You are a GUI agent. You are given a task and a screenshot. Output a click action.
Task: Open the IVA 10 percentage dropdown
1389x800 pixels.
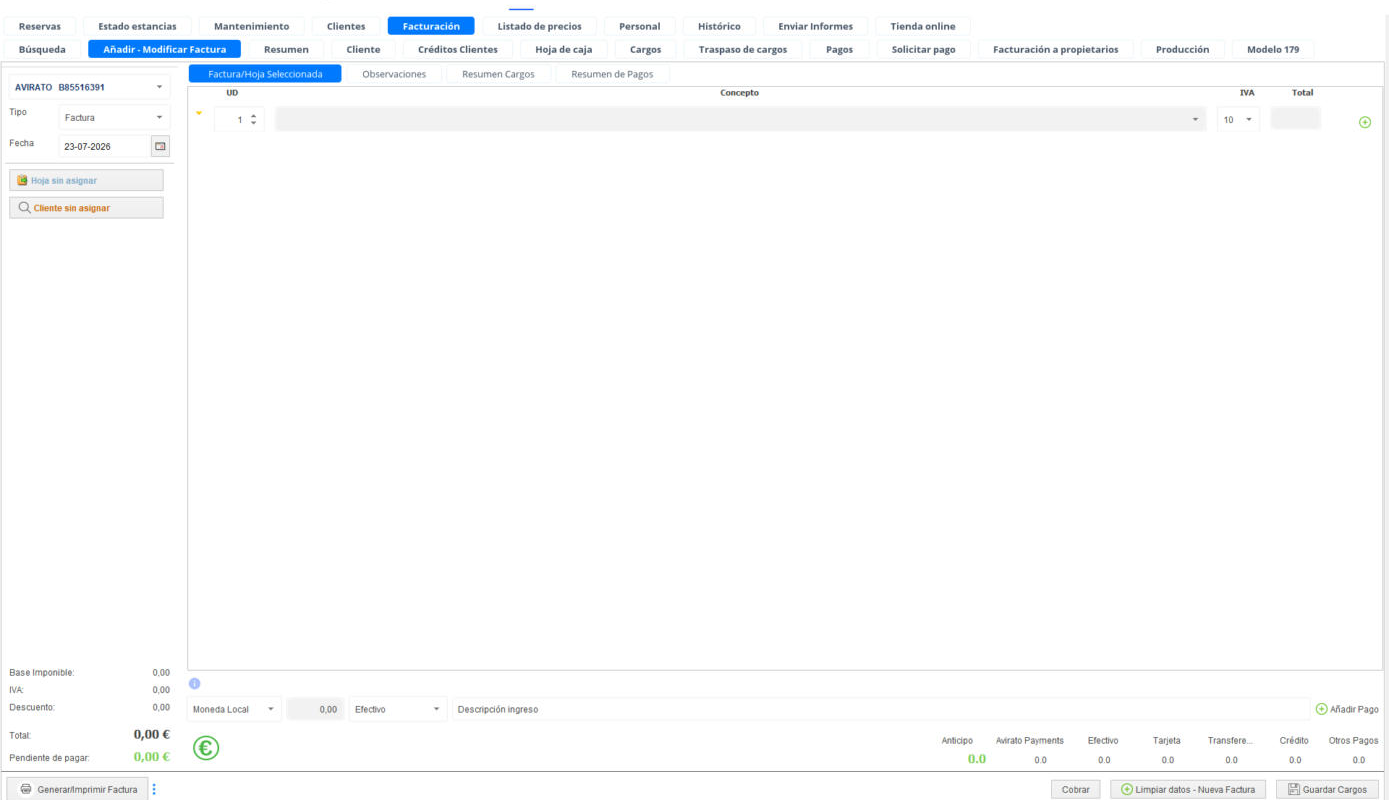pos(1238,120)
